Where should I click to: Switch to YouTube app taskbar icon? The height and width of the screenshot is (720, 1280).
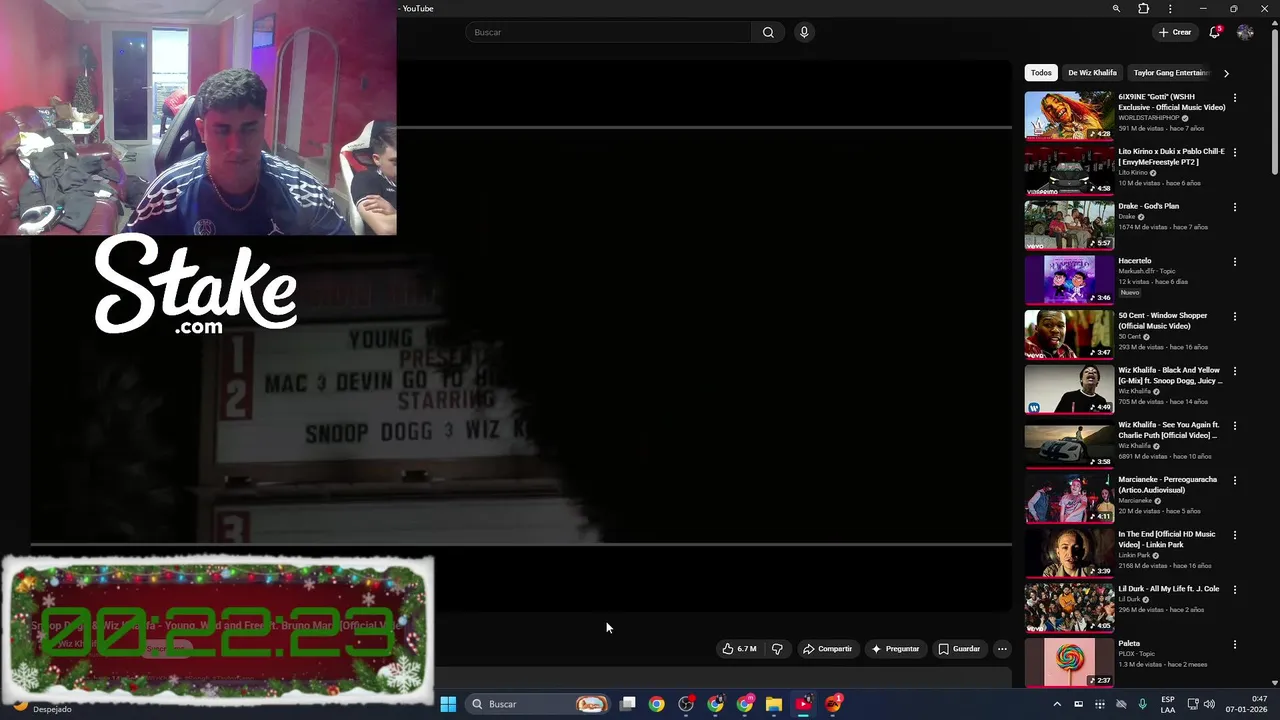(803, 704)
